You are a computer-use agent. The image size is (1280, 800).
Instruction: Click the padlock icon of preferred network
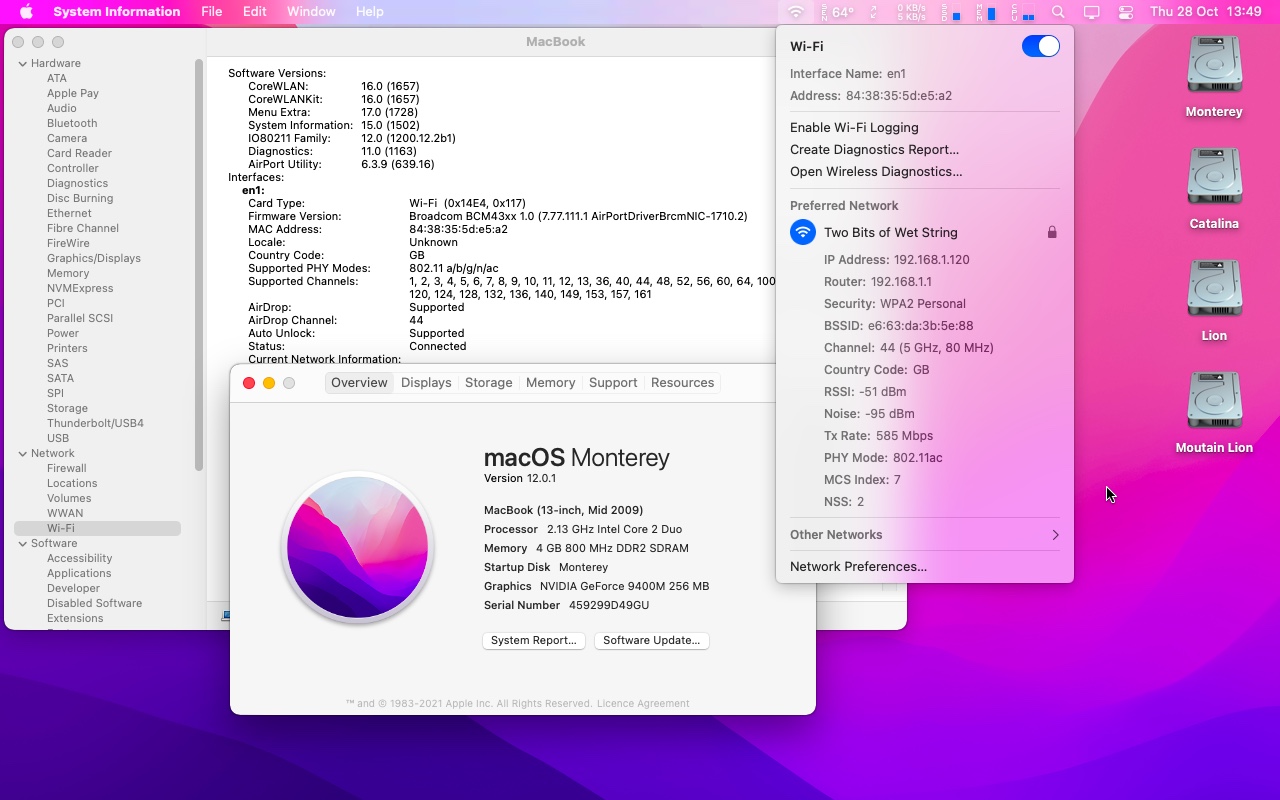click(1052, 232)
